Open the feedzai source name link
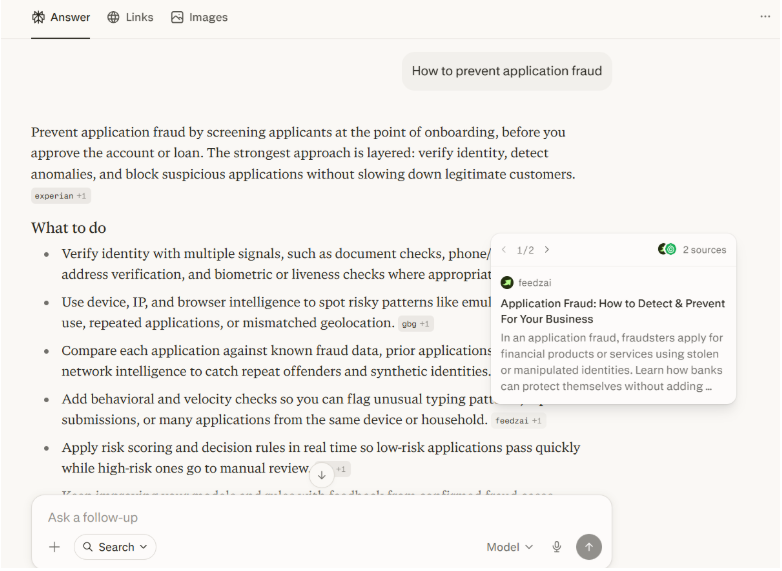 535,283
